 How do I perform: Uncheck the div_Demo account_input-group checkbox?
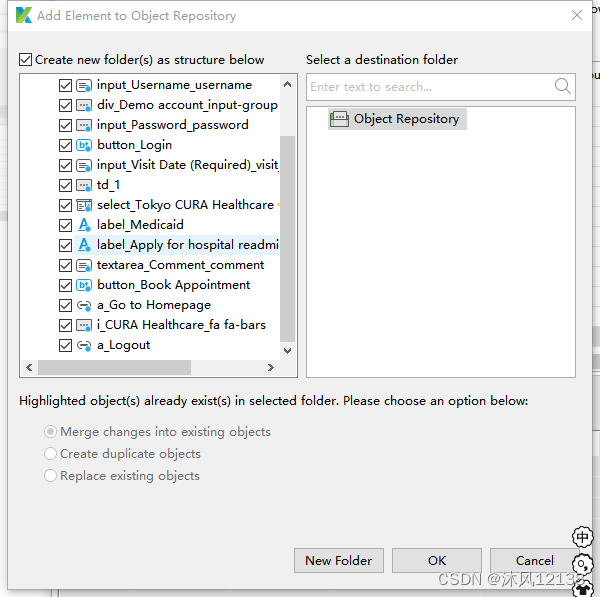(x=65, y=105)
